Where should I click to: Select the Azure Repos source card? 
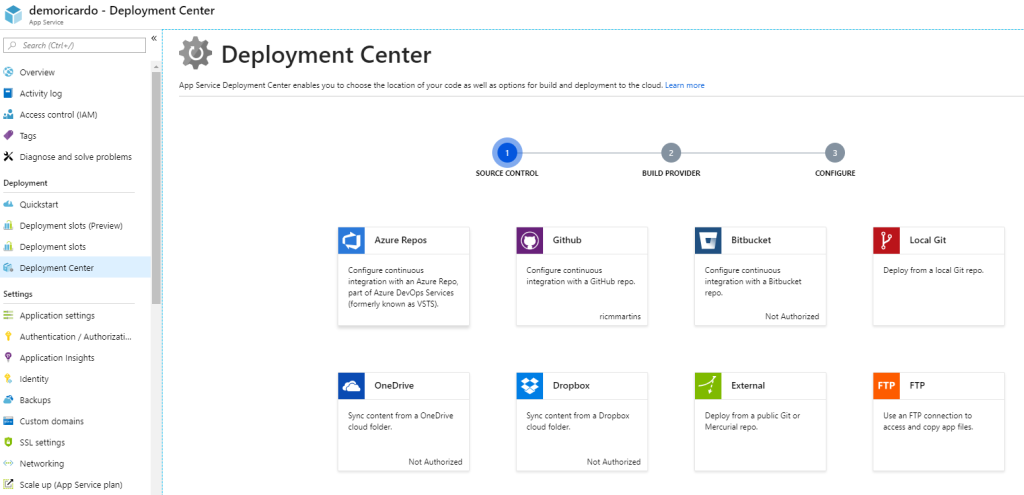404,276
